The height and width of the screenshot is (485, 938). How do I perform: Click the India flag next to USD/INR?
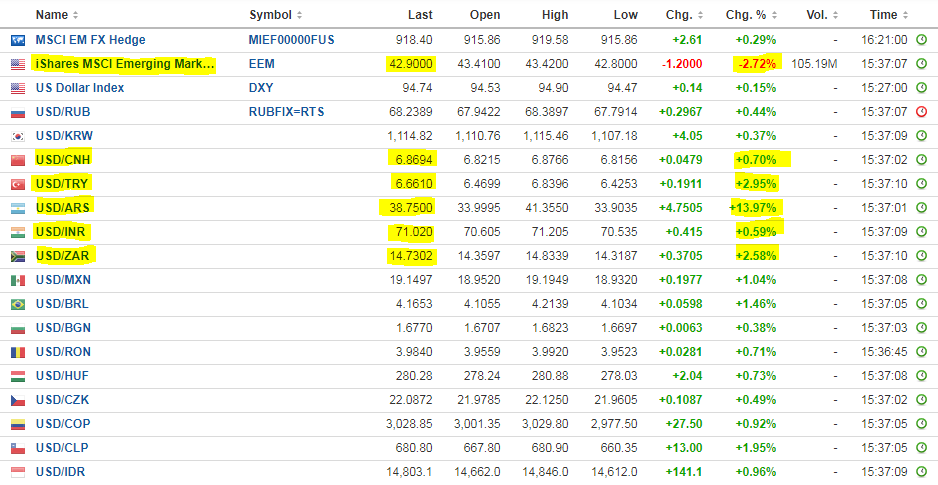click(x=18, y=232)
